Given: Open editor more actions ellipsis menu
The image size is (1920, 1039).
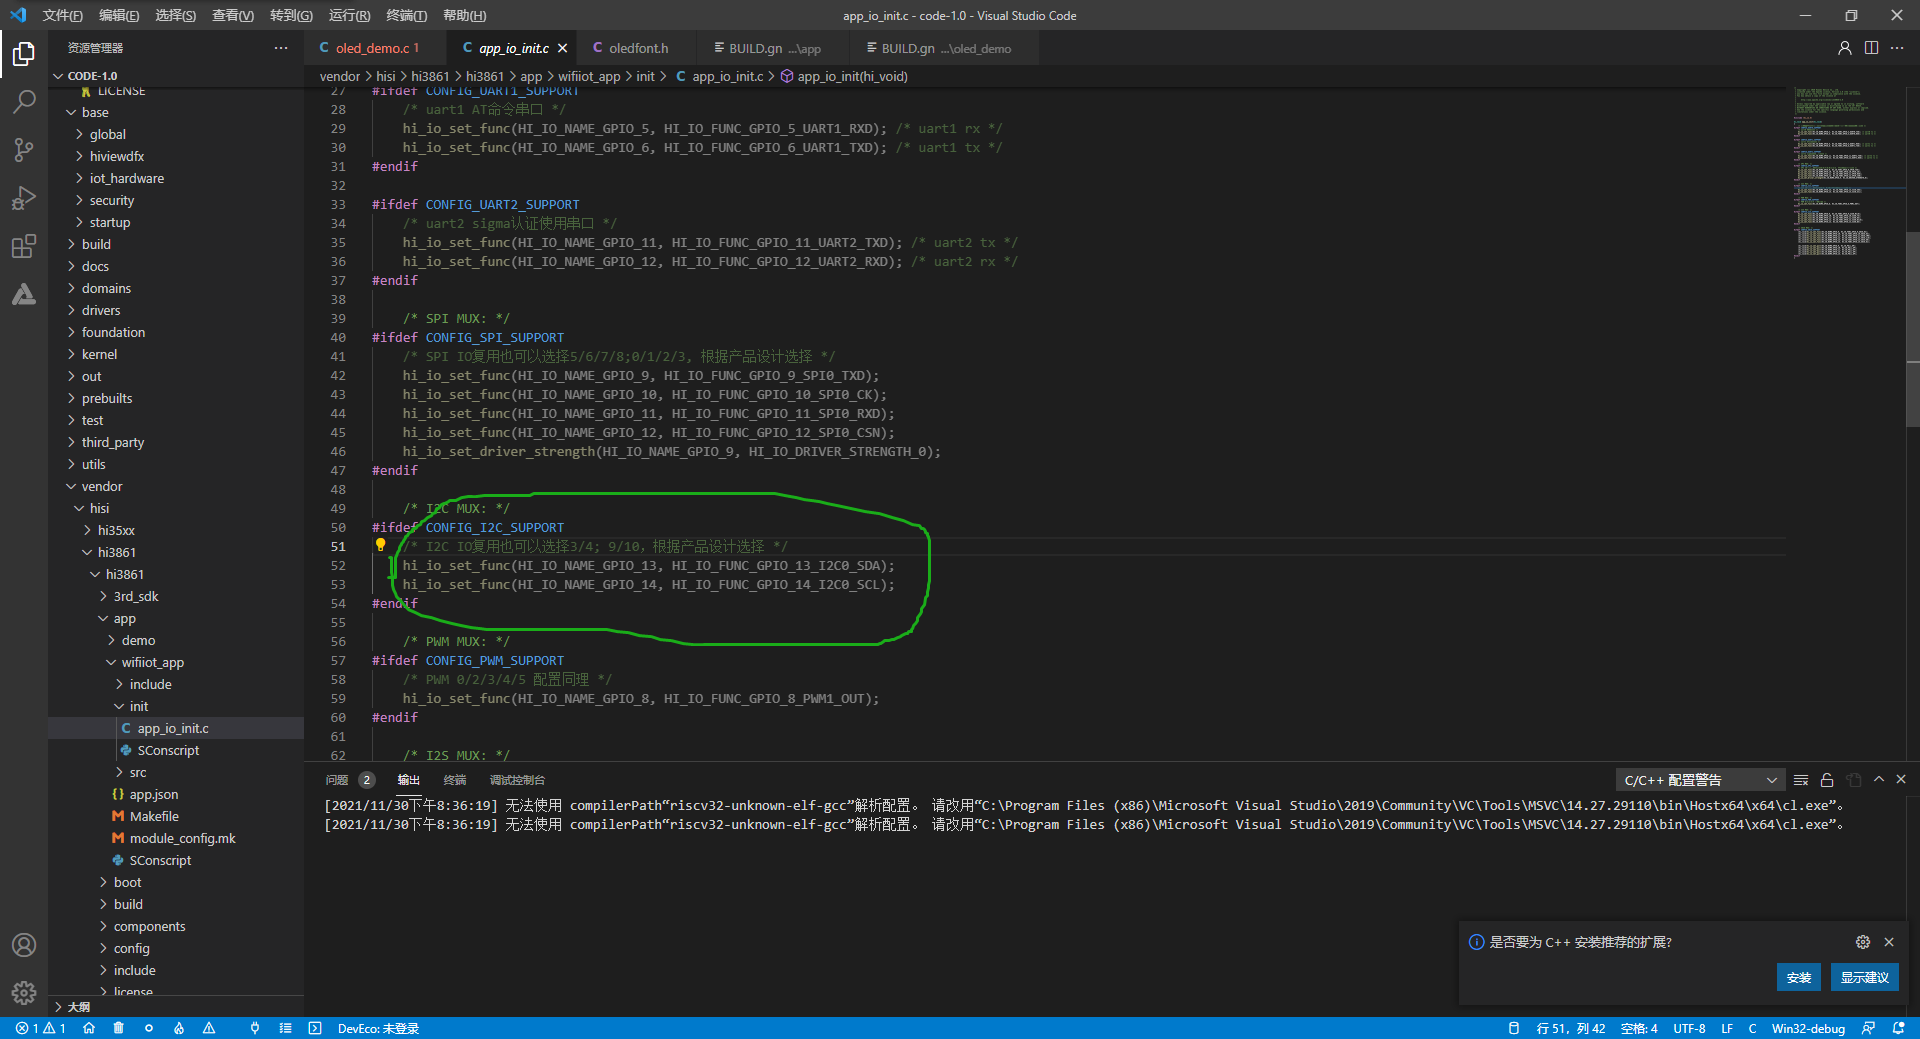Looking at the screenshot, I should click(1897, 48).
